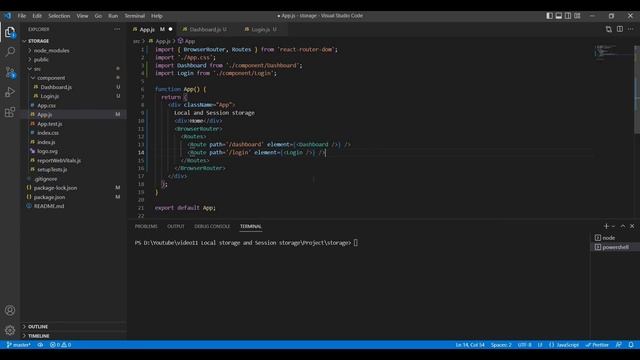Open the Extensions view
The width and height of the screenshot is (640, 360).
[x=10, y=112]
